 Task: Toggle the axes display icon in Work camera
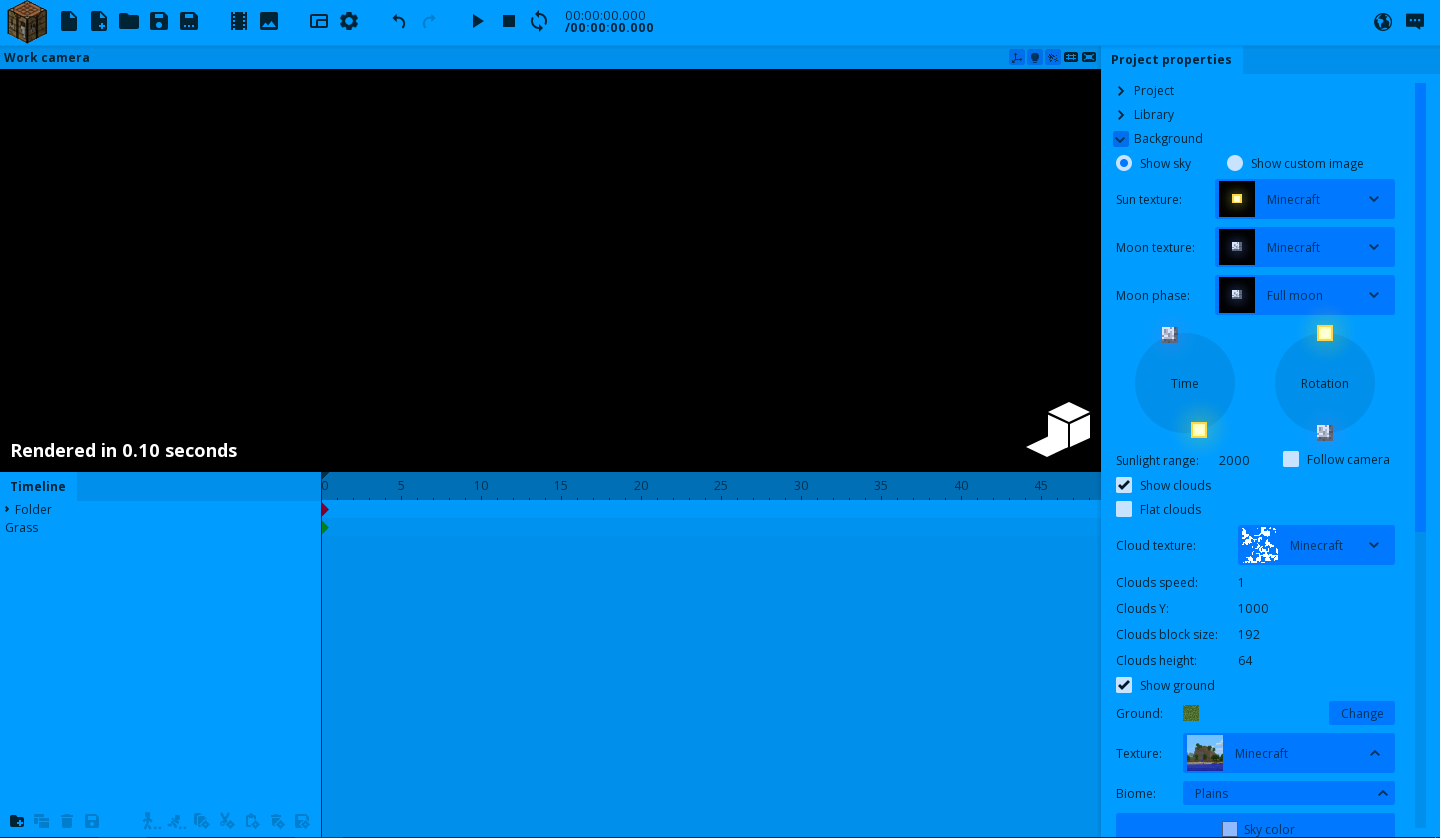coord(1017,57)
